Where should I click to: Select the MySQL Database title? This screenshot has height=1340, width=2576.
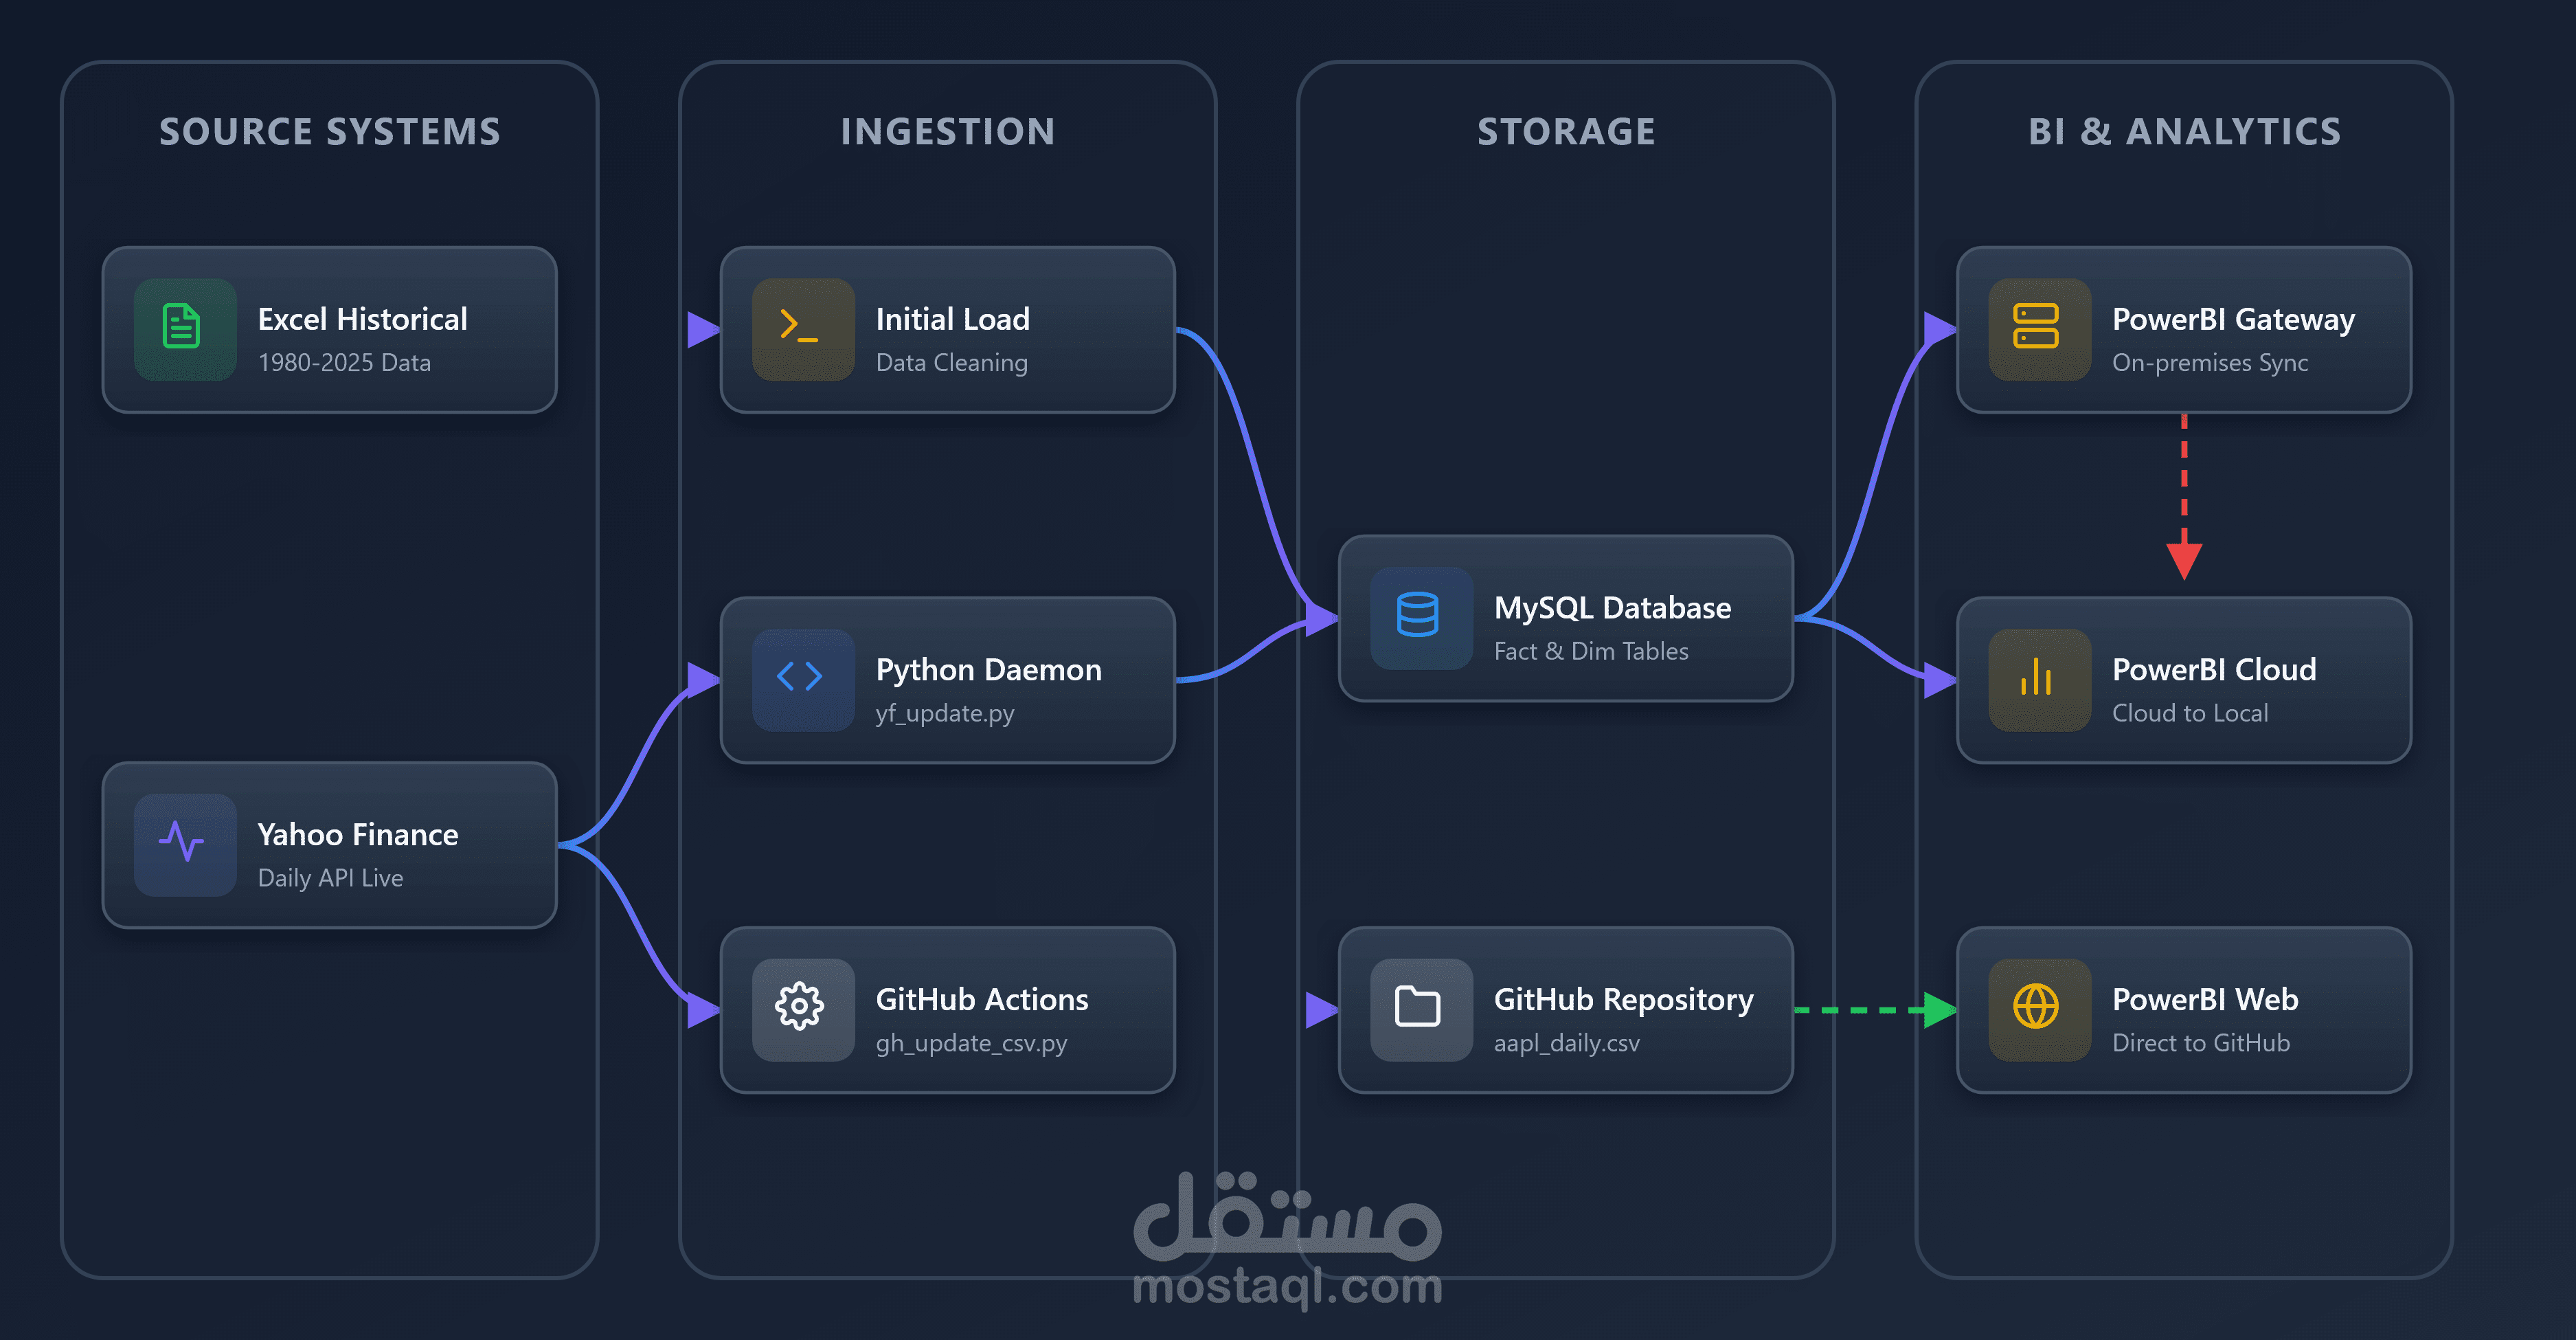[x=1613, y=608]
